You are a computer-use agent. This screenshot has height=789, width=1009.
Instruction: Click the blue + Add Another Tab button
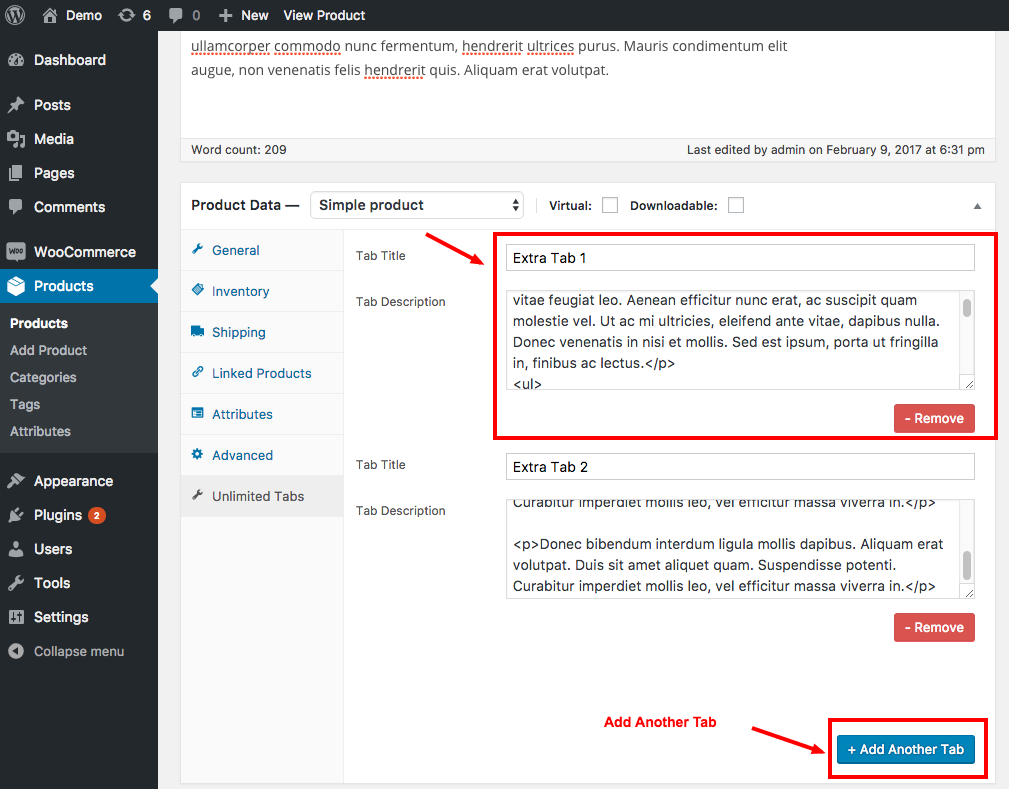905,749
